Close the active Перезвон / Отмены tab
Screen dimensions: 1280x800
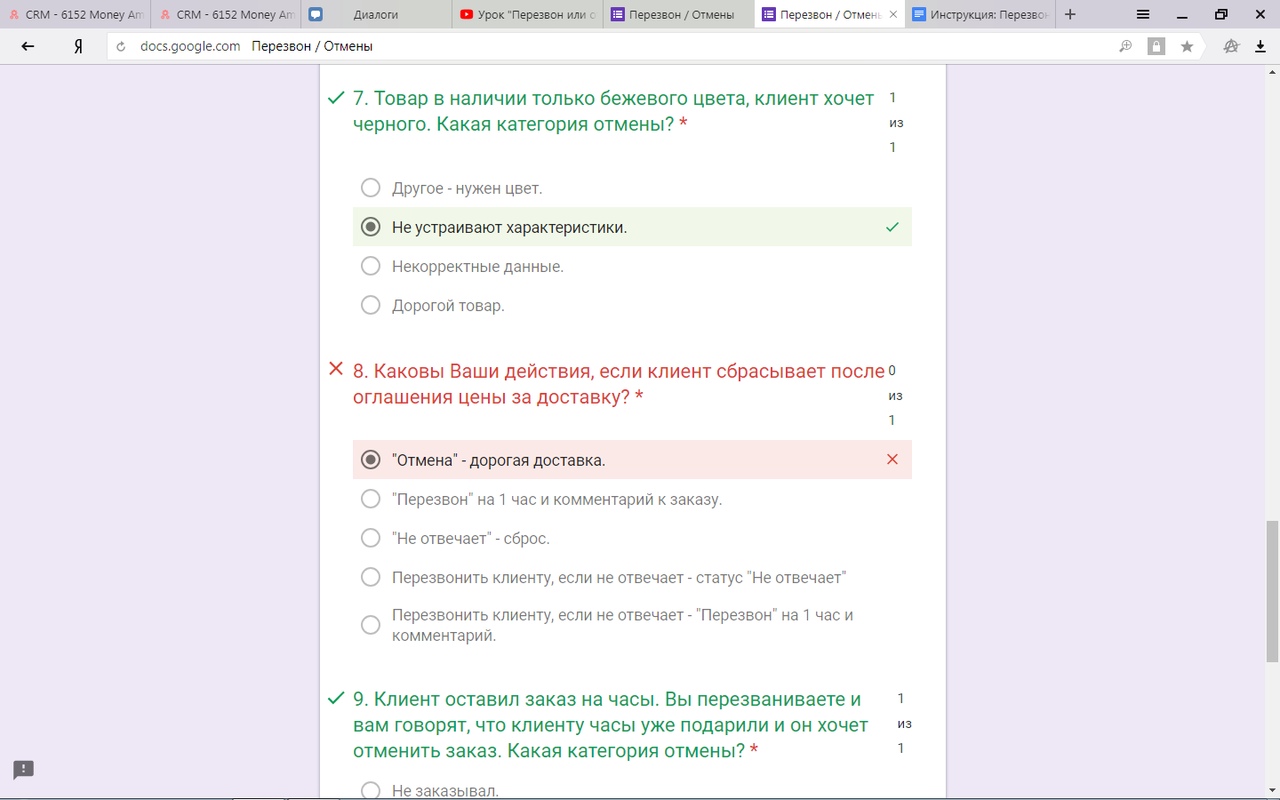(x=893, y=15)
